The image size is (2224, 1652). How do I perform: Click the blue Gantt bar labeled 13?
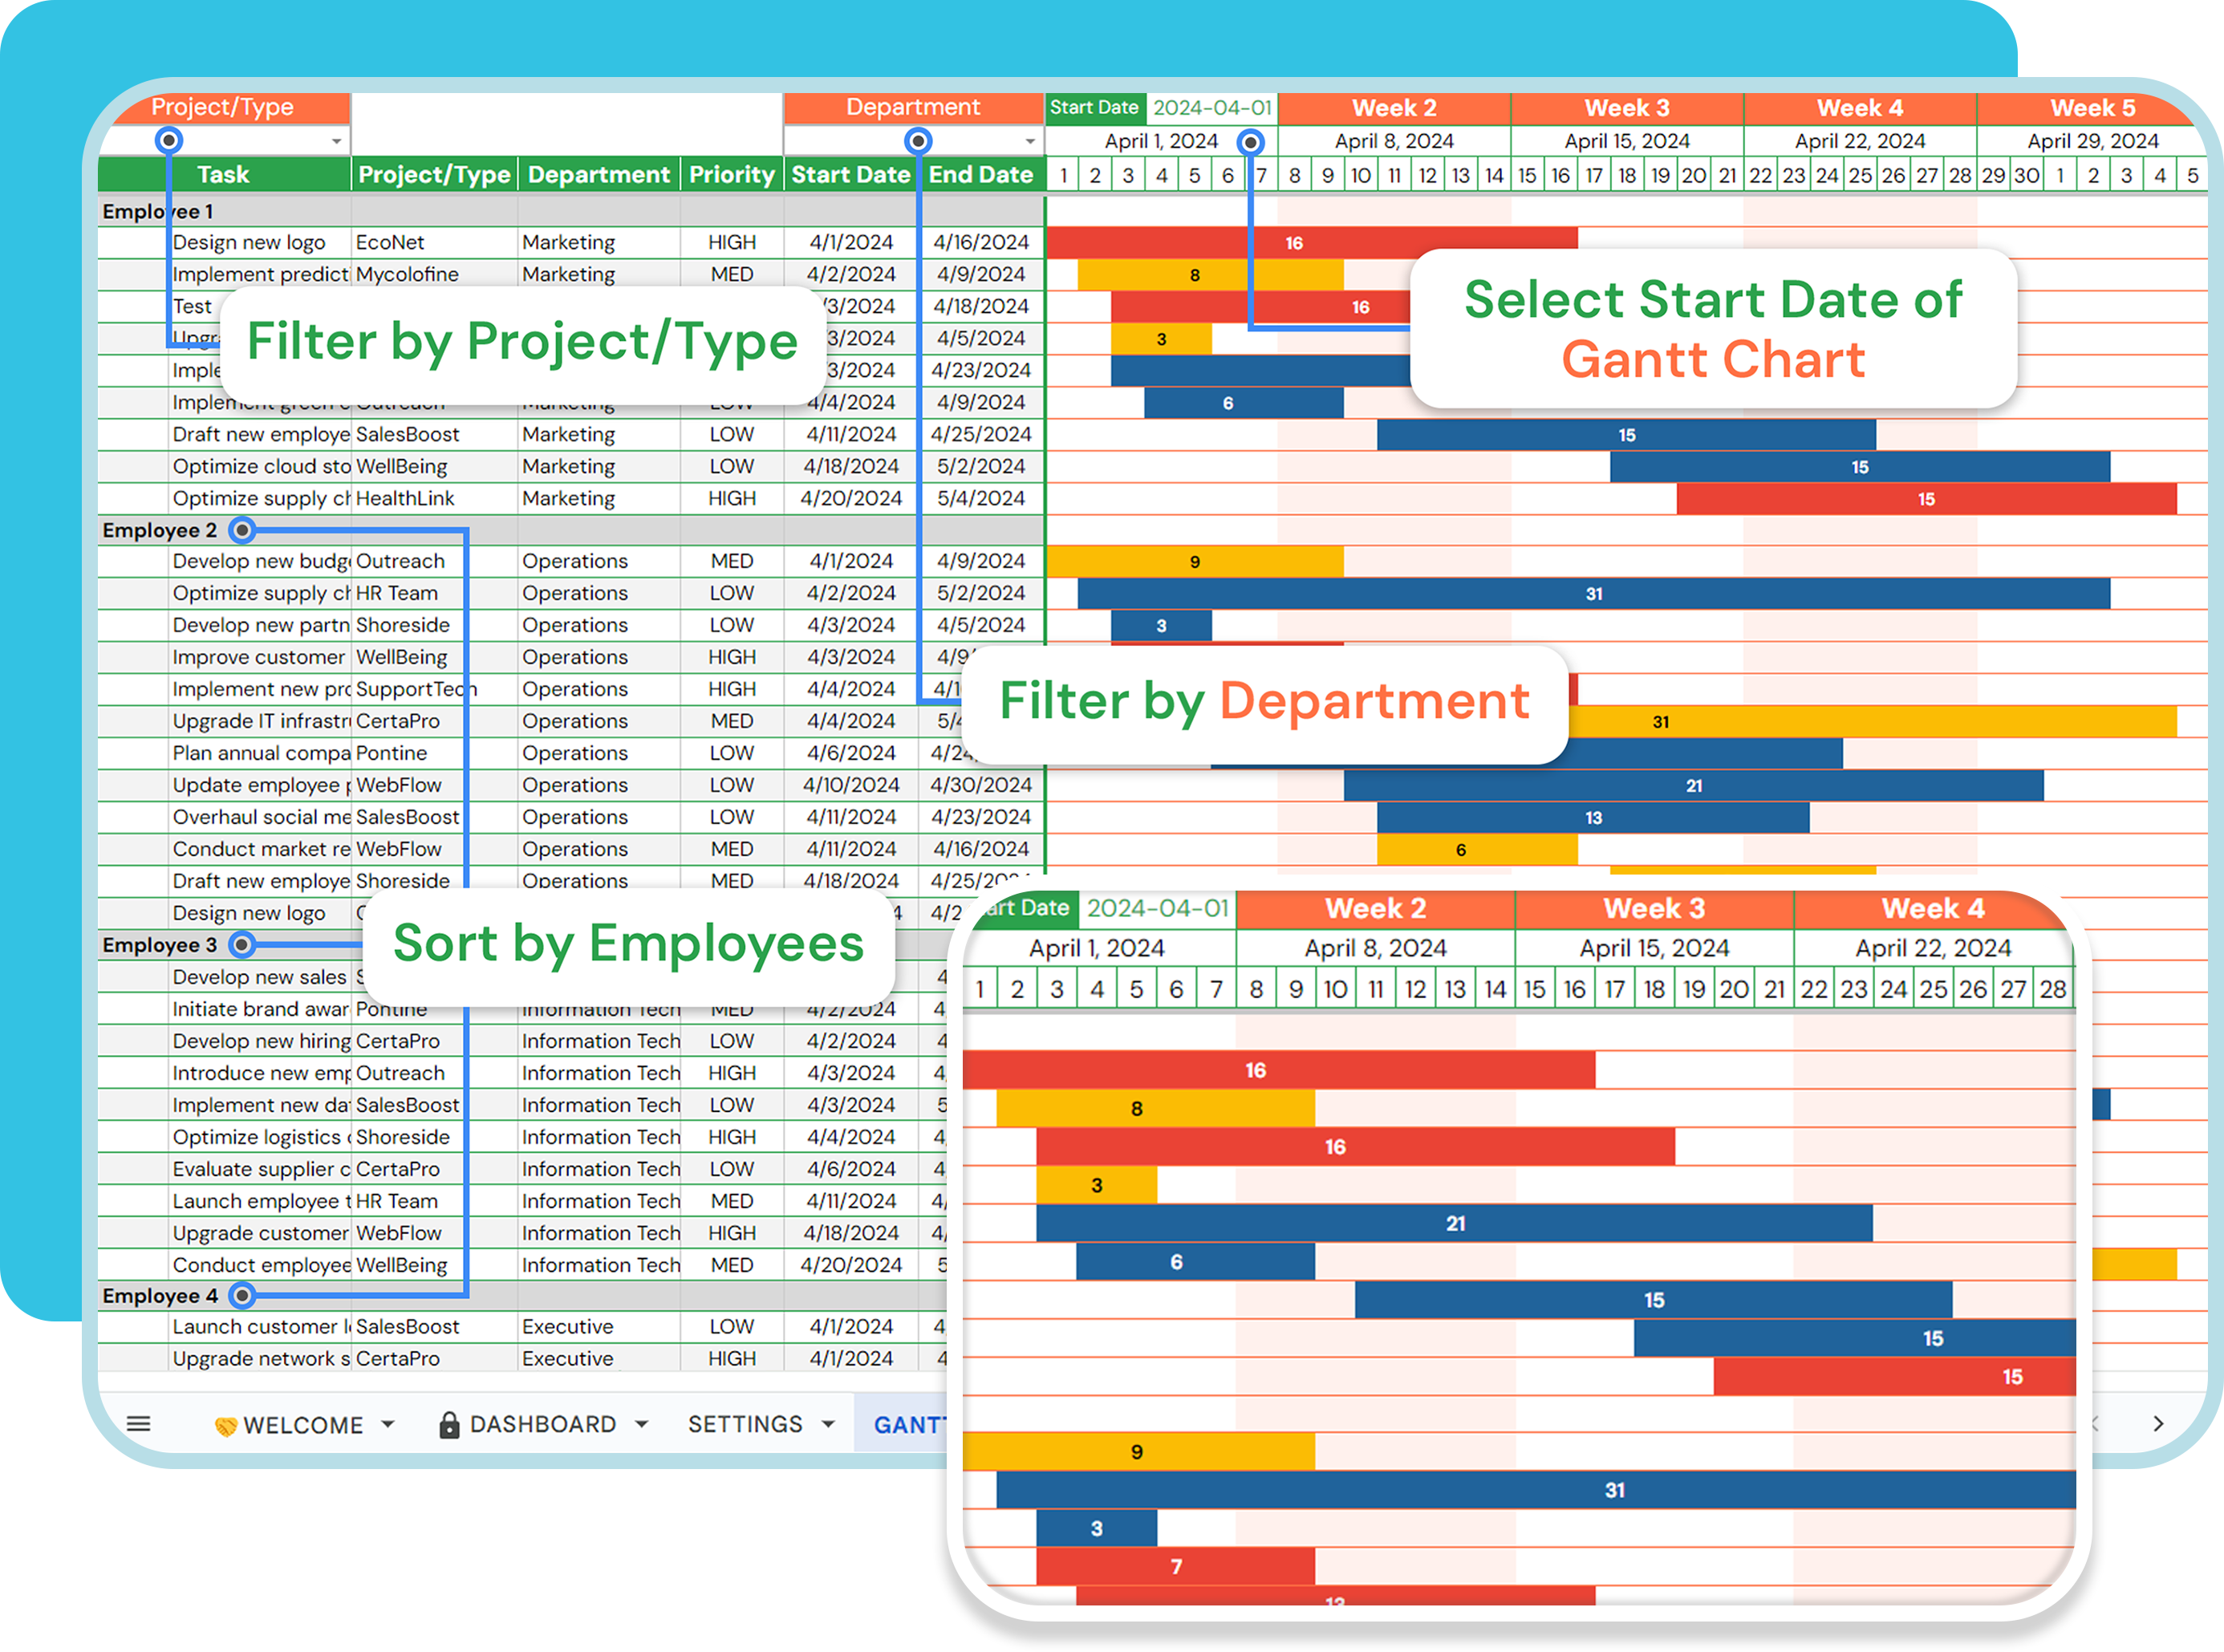point(1593,818)
